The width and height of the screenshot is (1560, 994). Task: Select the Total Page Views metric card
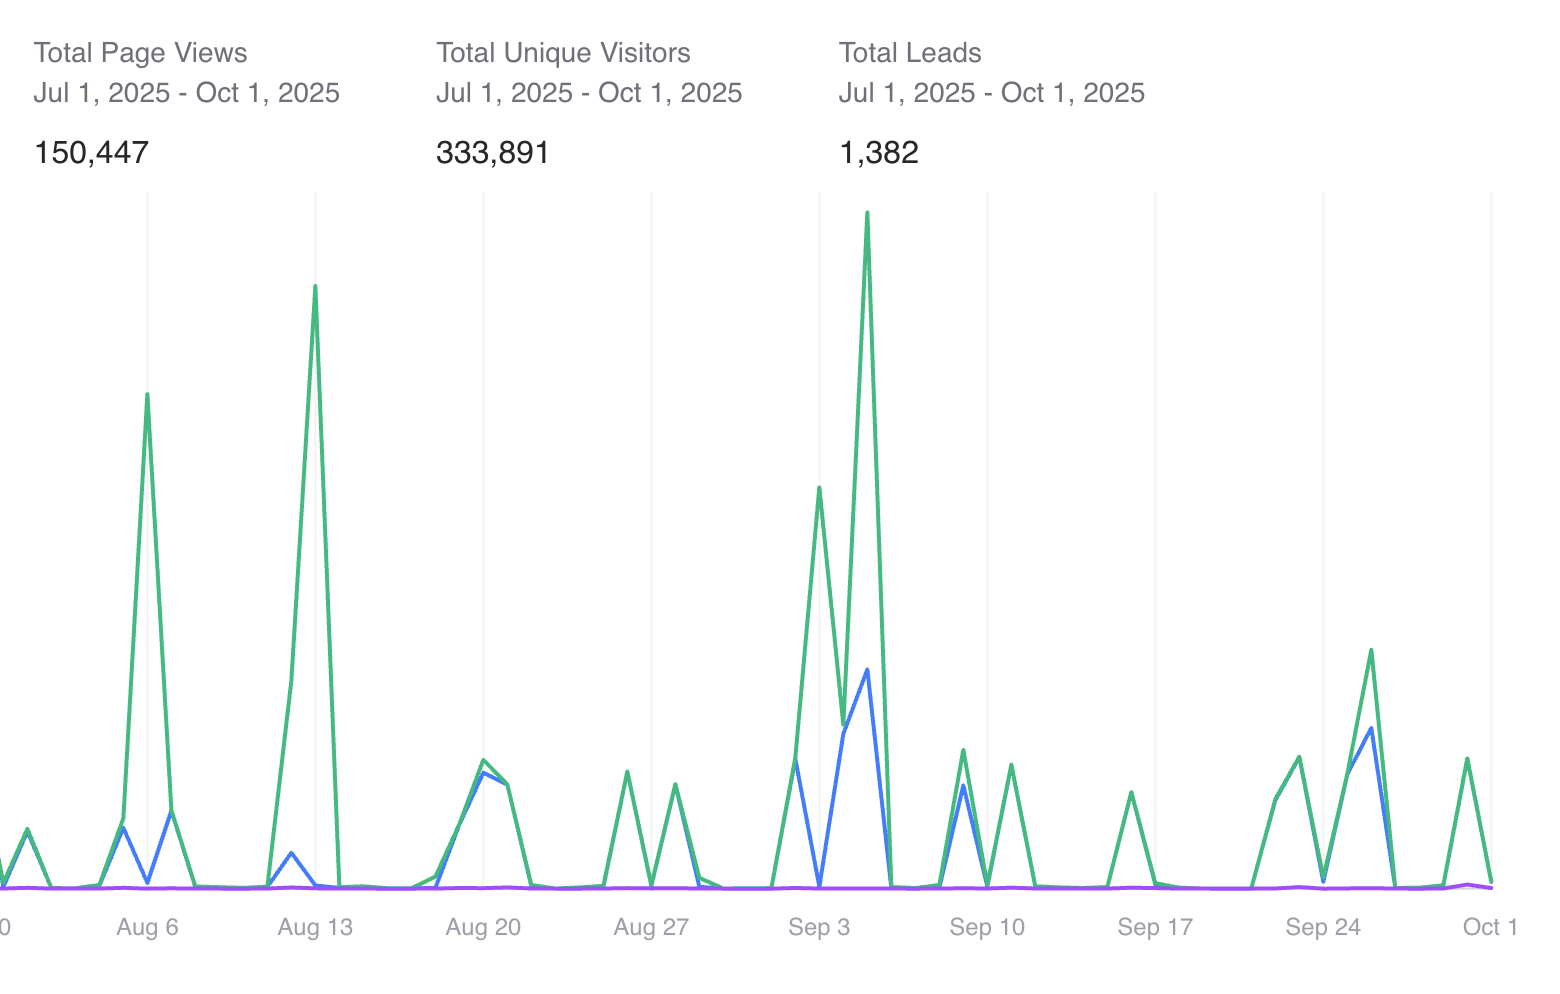pyautogui.click(x=140, y=100)
